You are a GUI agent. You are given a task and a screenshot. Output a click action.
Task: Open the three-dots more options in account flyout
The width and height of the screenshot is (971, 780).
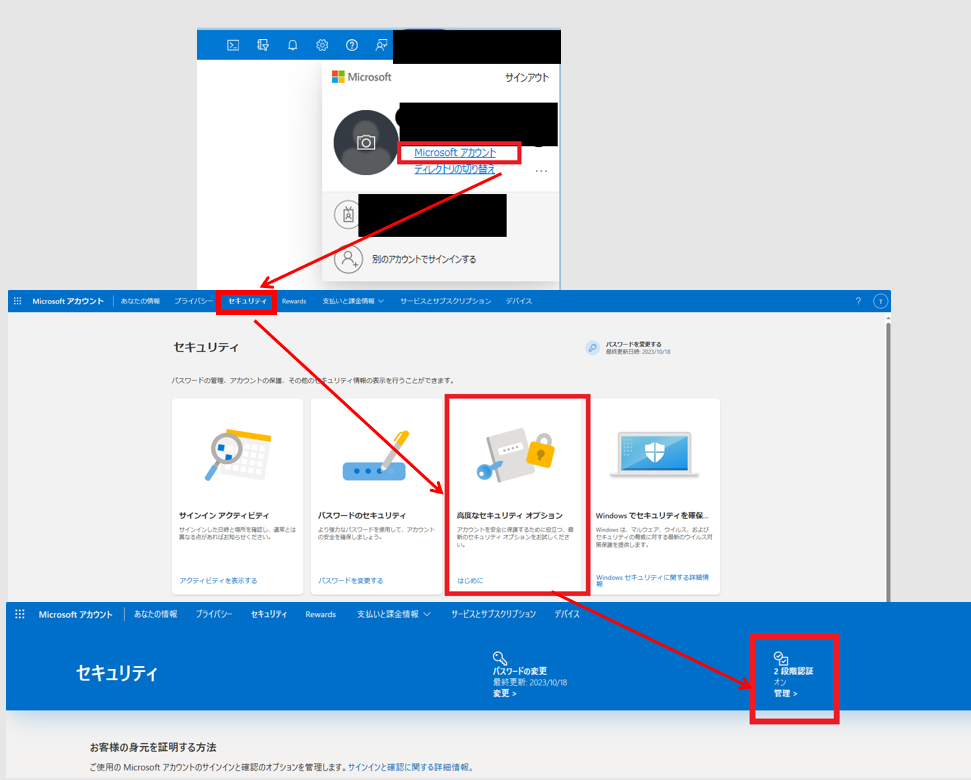[x=541, y=171]
